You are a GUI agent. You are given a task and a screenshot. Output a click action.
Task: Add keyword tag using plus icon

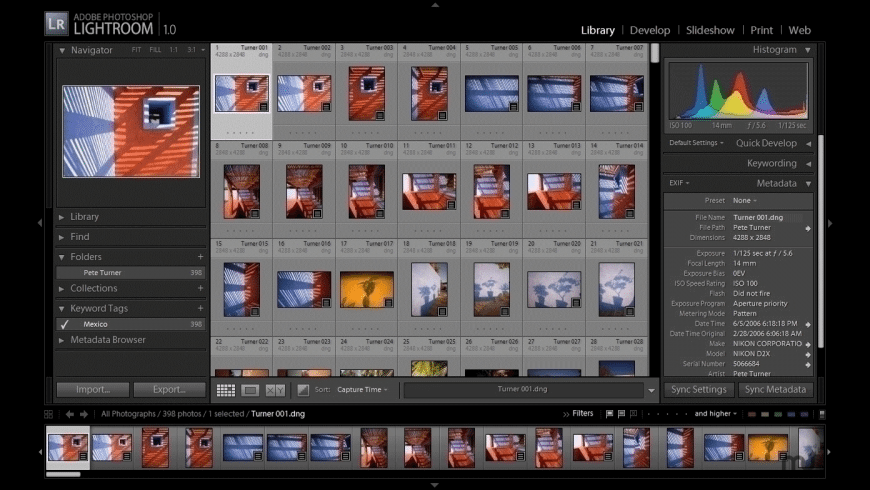point(200,308)
